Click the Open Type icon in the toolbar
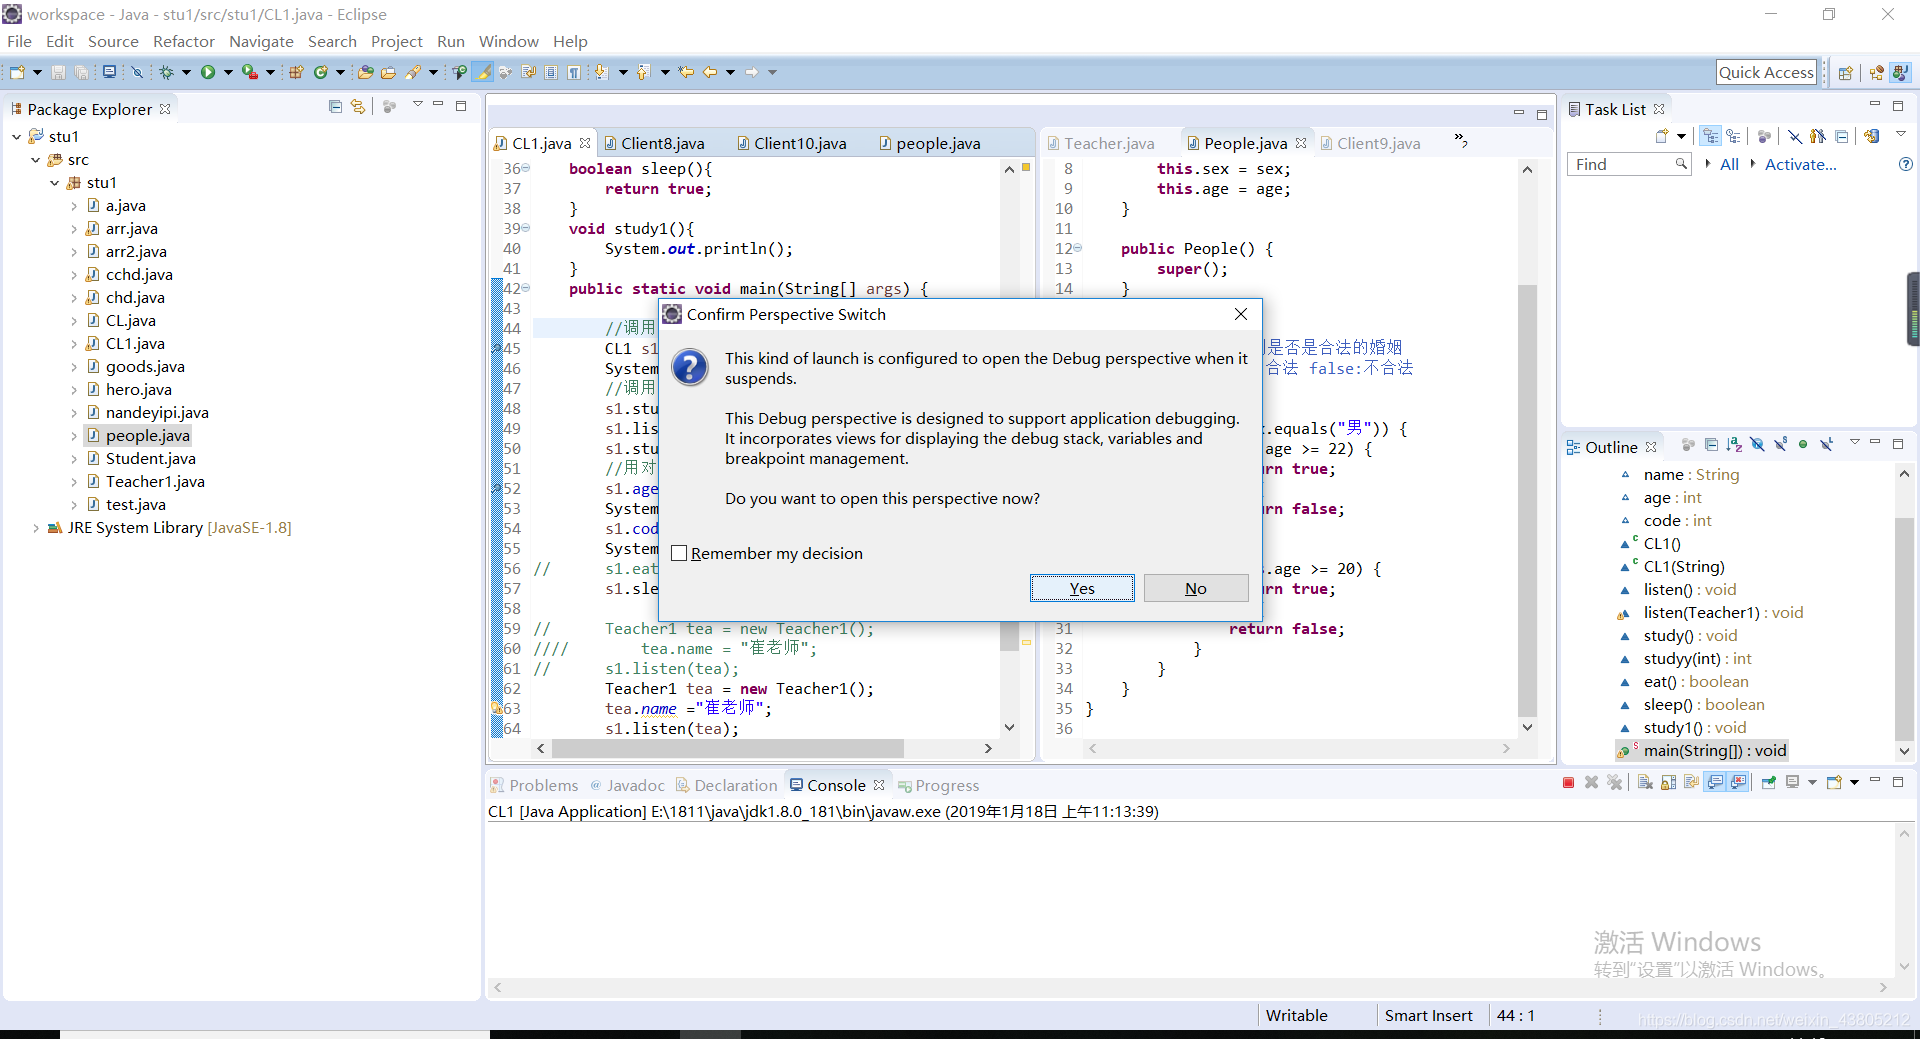Image resolution: width=1920 pixels, height=1039 pixels. click(x=365, y=72)
